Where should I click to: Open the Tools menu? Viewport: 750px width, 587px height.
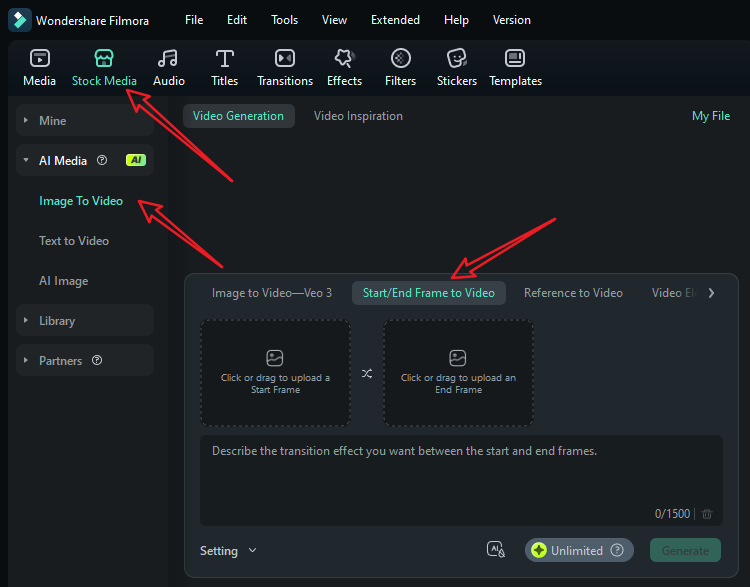284,20
